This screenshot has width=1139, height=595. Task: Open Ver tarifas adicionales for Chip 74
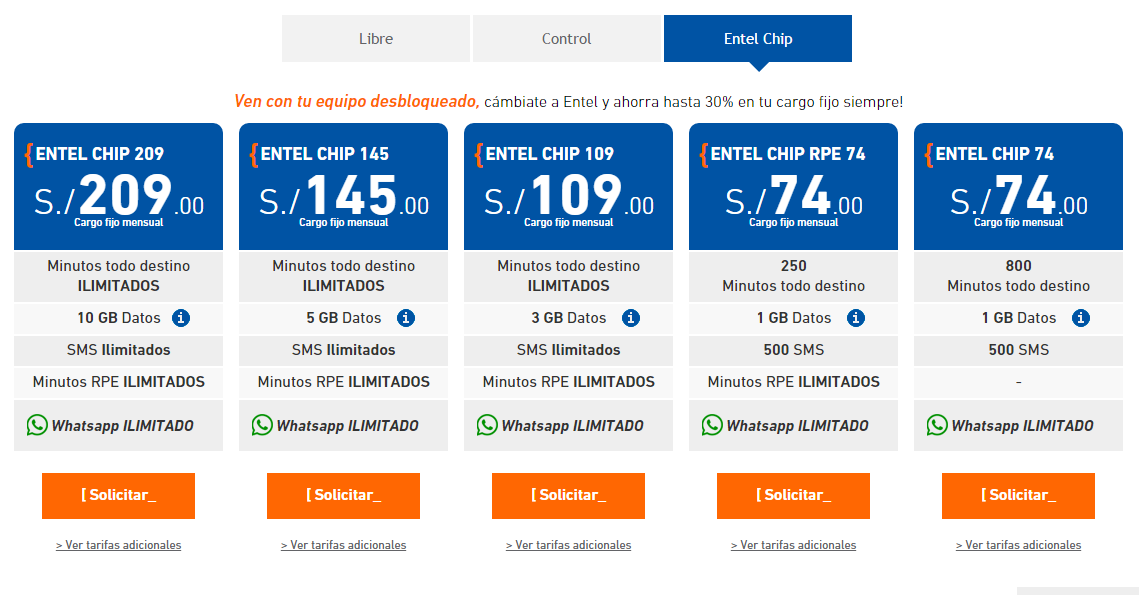(1018, 545)
